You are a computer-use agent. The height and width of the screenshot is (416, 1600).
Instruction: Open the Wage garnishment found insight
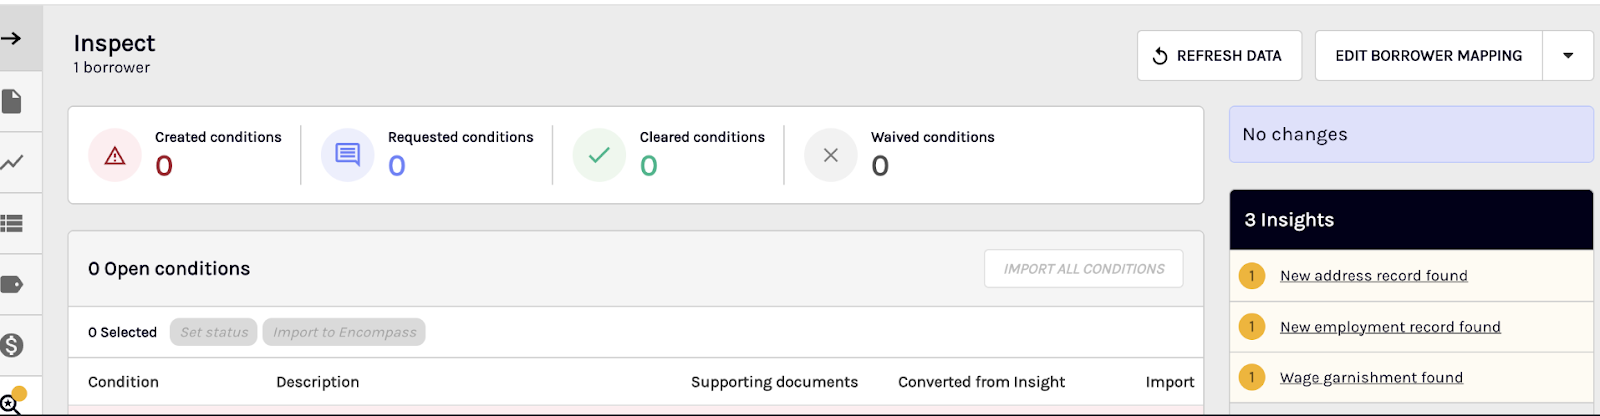pyautogui.click(x=1371, y=378)
